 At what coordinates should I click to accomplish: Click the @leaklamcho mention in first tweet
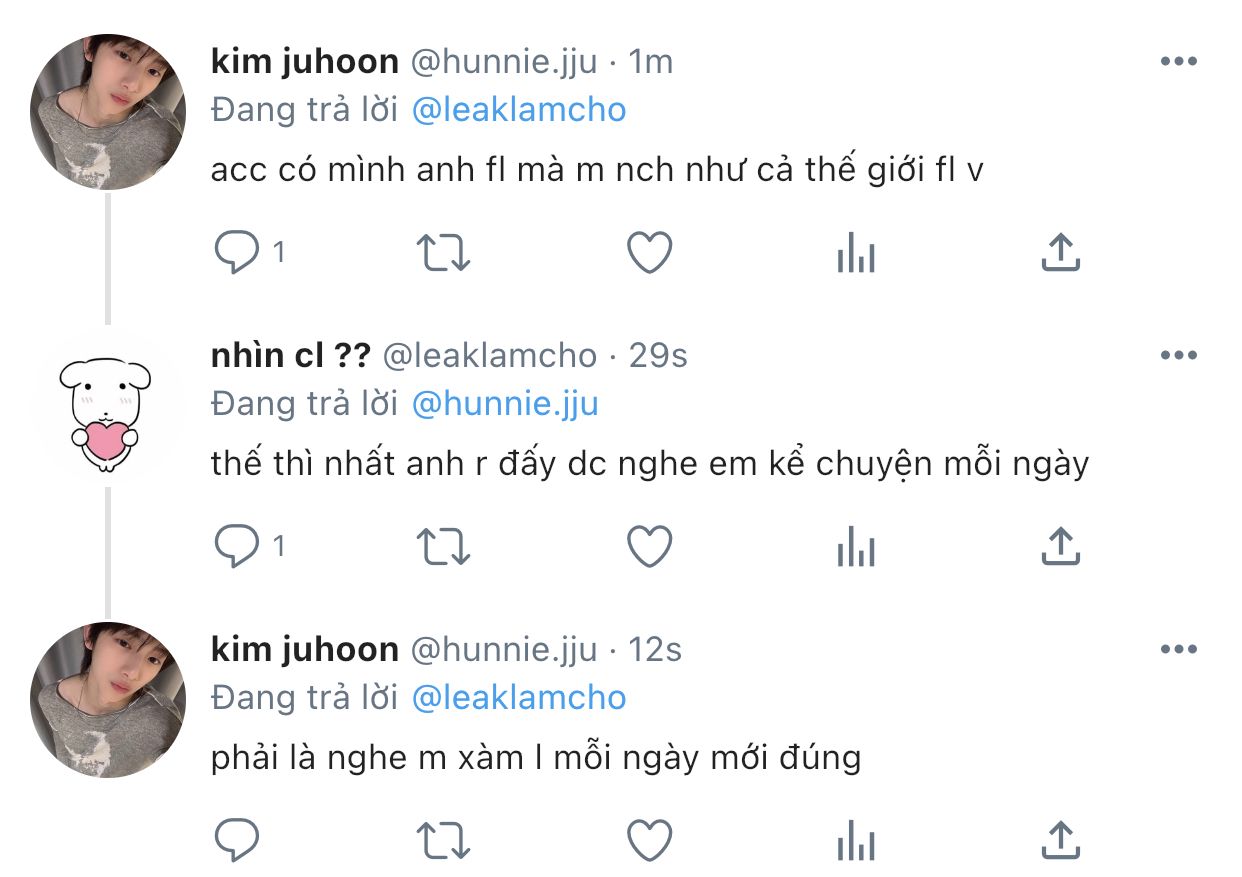(518, 110)
